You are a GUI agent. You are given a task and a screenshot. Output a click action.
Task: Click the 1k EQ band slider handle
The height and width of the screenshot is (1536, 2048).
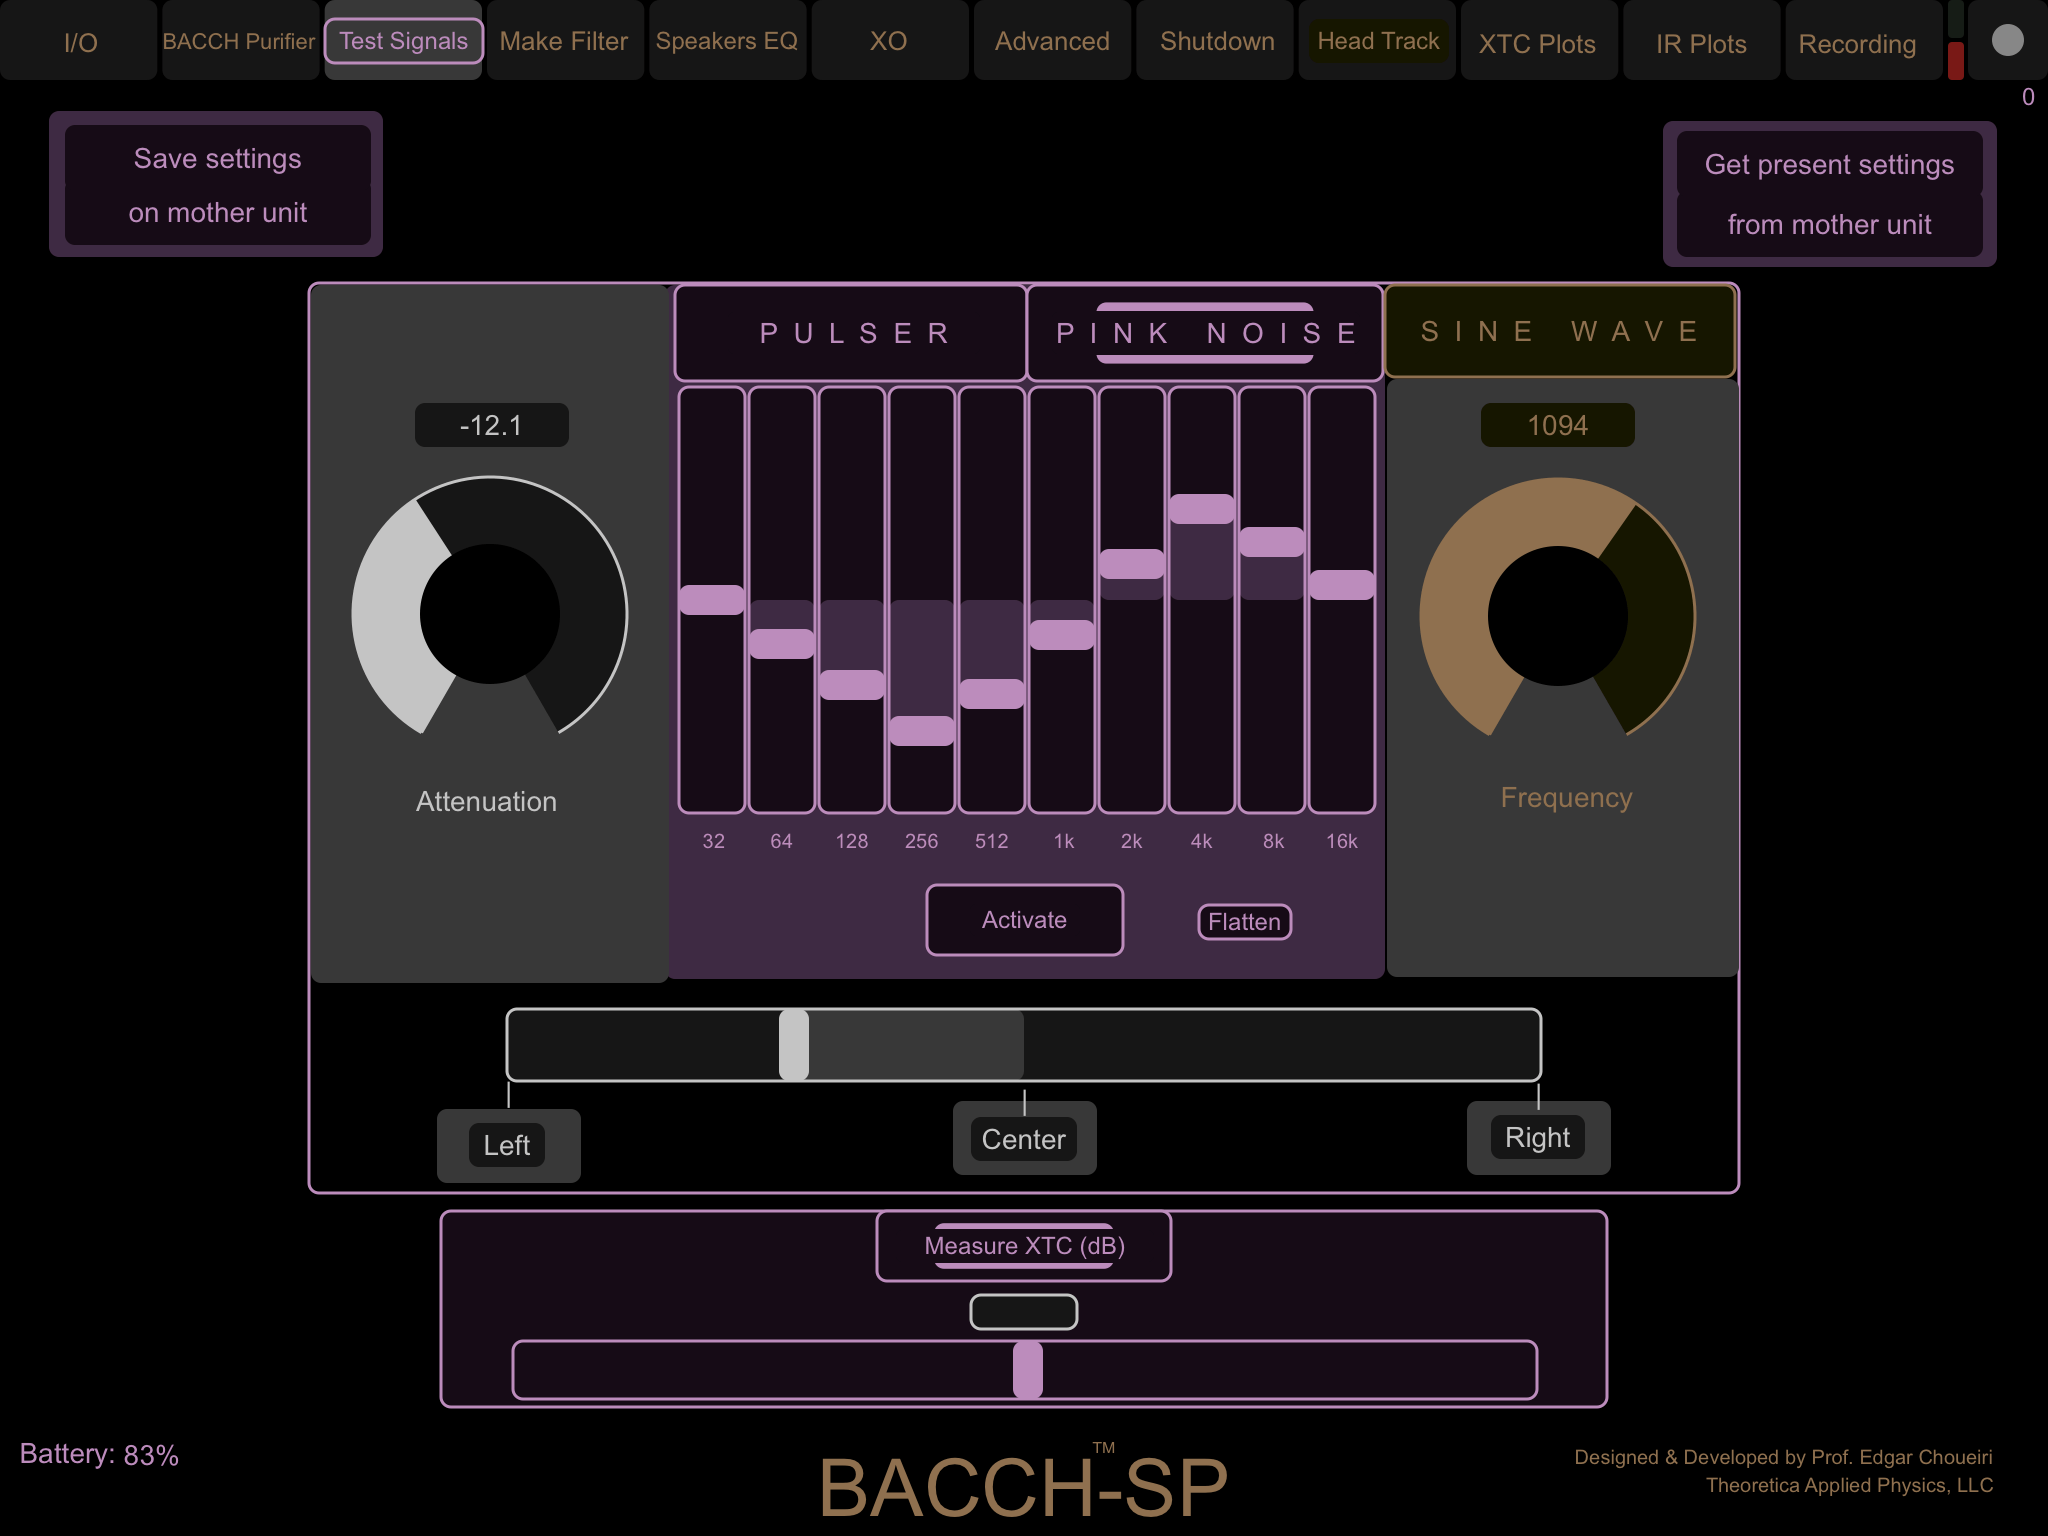pos(1062,634)
